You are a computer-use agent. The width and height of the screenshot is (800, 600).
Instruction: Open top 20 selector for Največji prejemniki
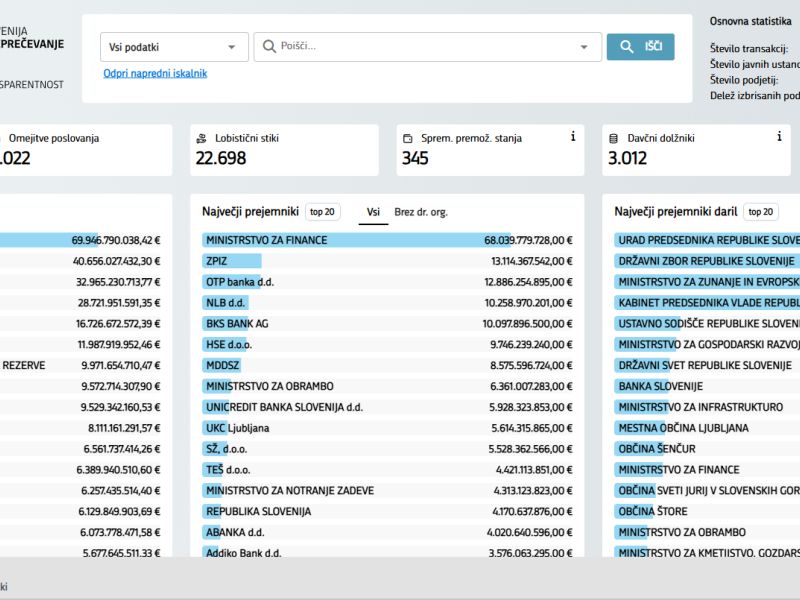click(323, 212)
